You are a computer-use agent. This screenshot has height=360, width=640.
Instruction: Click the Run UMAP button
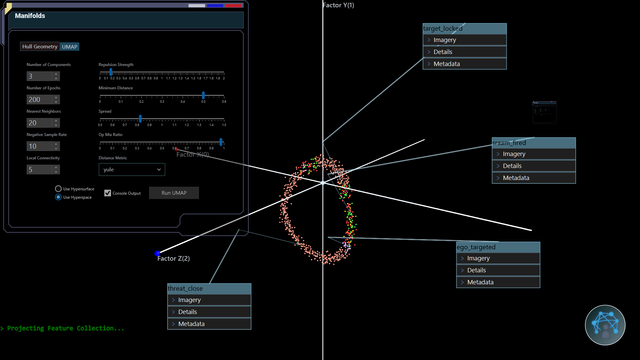(x=174, y=193)
